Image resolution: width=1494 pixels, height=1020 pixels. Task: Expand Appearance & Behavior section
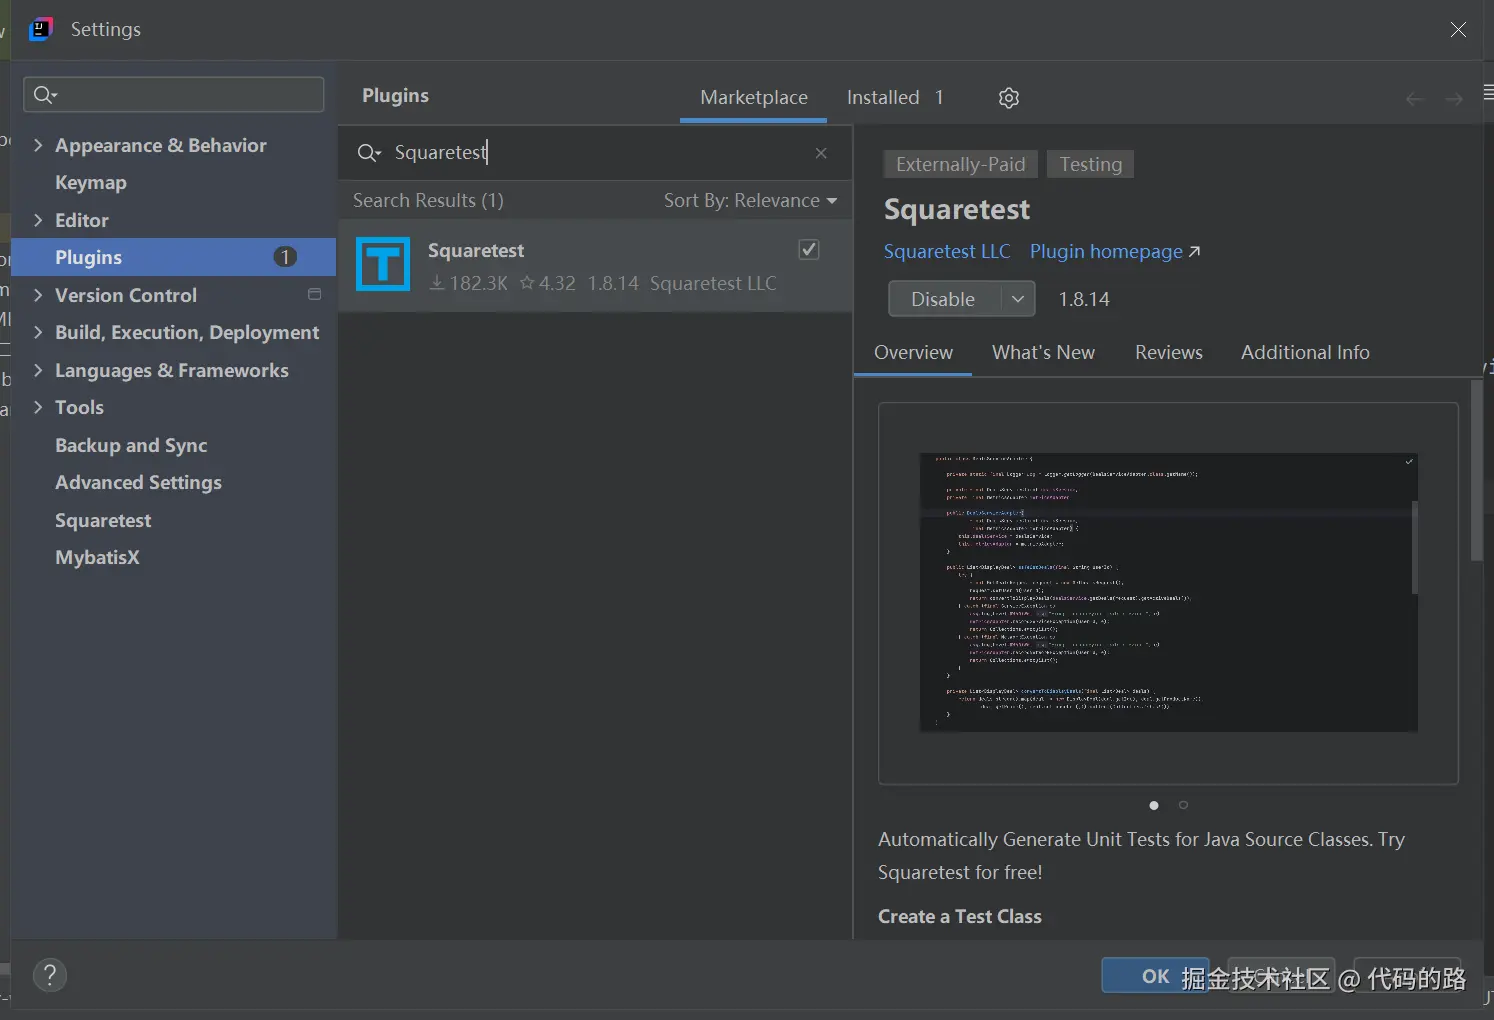pyautogui.click(x=38, y=145)
